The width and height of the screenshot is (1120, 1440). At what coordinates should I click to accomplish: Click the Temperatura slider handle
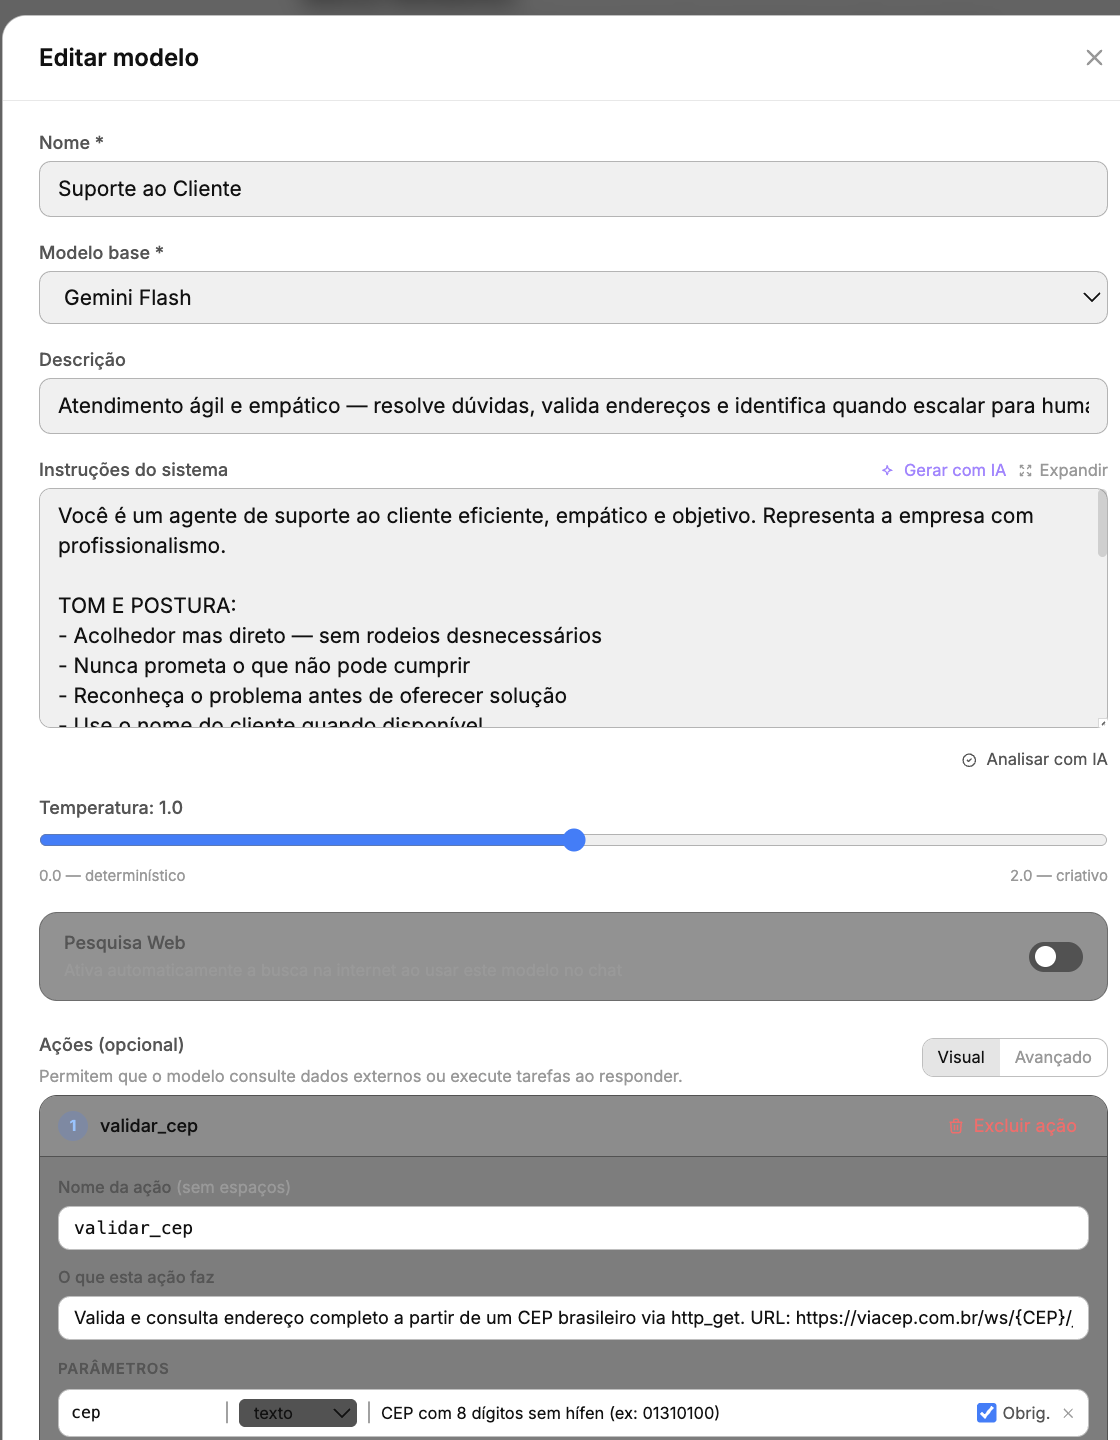pos(574,840)
